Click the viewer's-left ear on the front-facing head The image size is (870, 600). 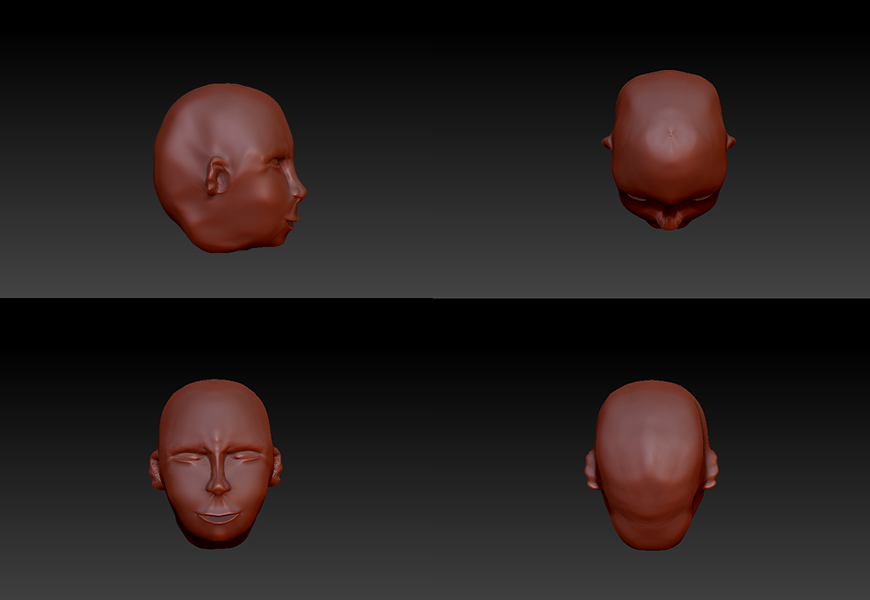[x=155, y=468]
